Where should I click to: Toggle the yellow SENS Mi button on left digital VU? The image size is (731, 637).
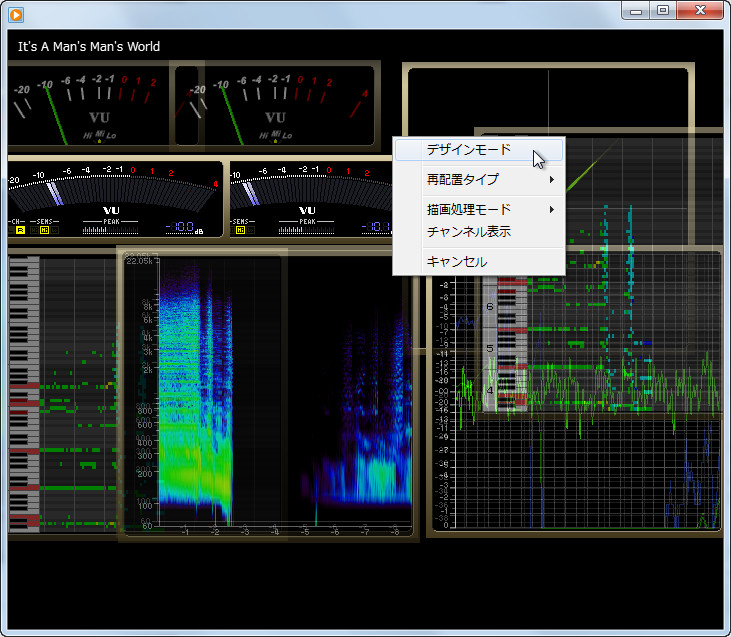(44, 230)
